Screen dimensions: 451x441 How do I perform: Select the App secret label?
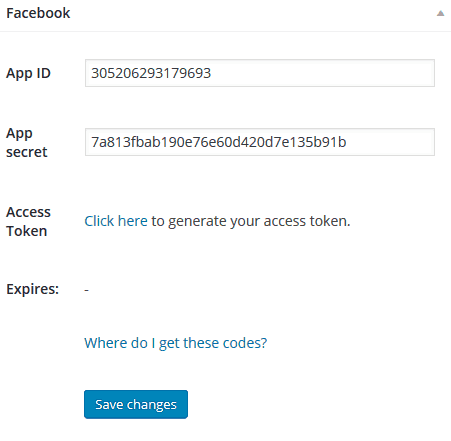point(27,142)
